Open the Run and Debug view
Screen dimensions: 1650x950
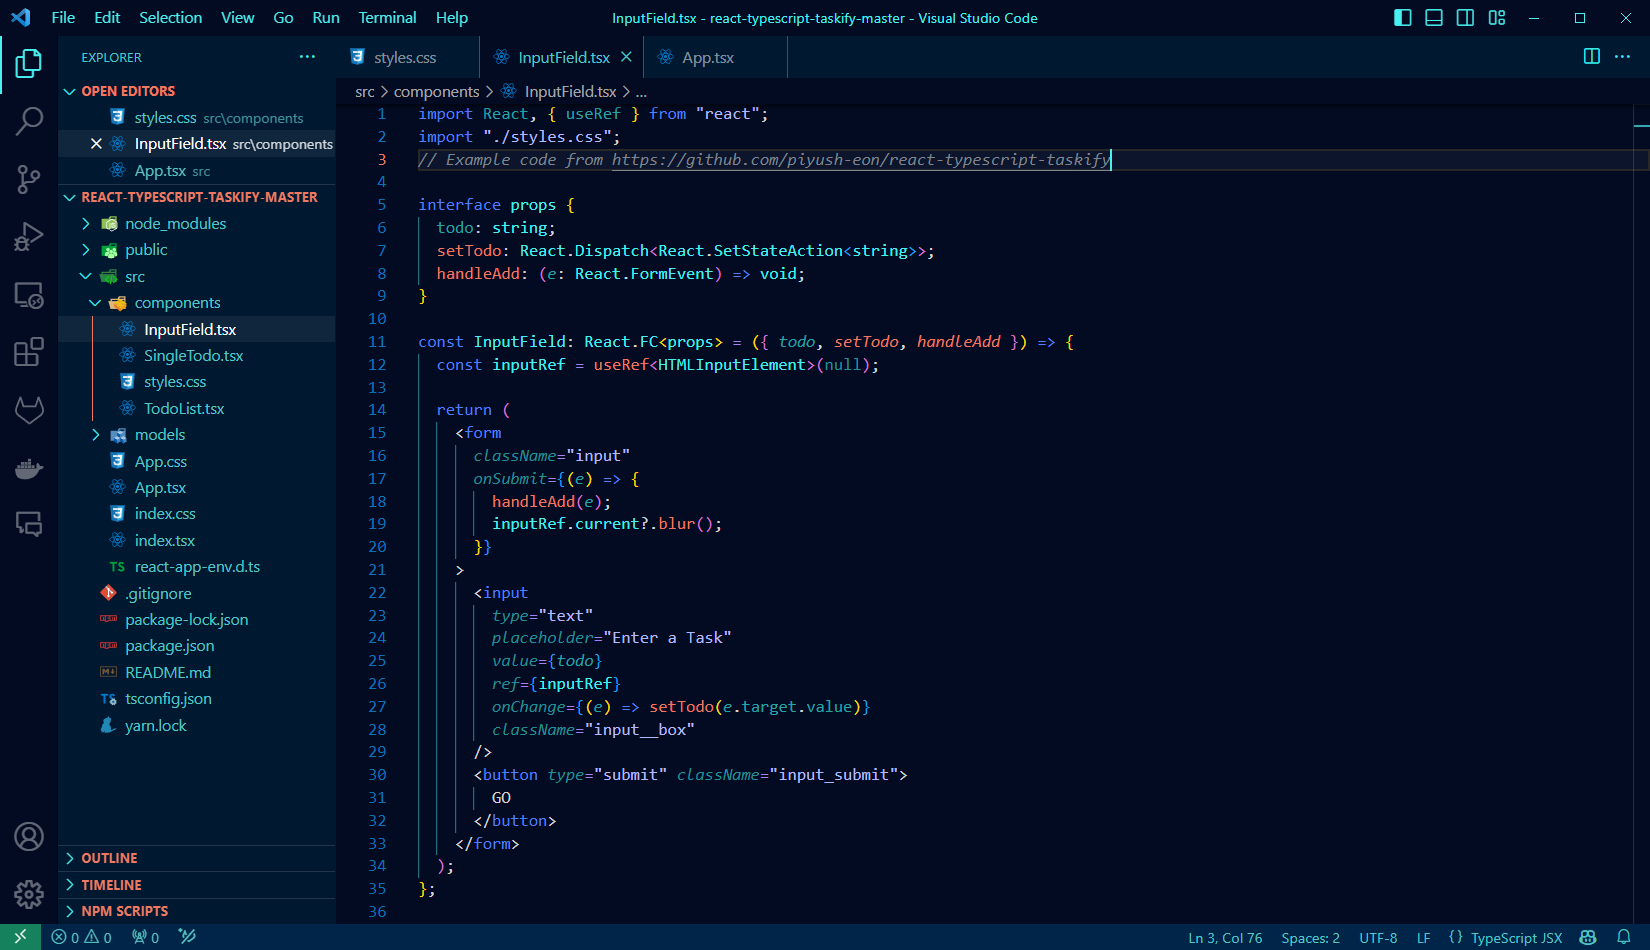click(x=29, y=237)
